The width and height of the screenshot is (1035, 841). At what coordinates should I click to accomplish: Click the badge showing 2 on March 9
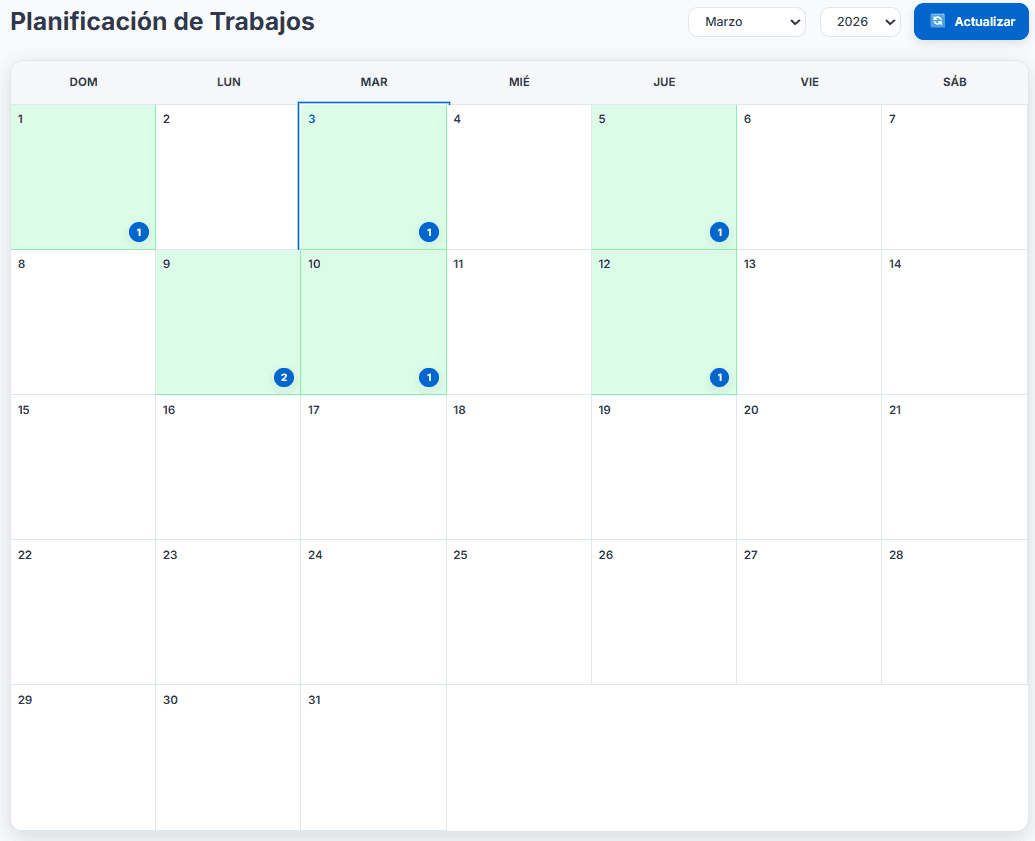284,377
